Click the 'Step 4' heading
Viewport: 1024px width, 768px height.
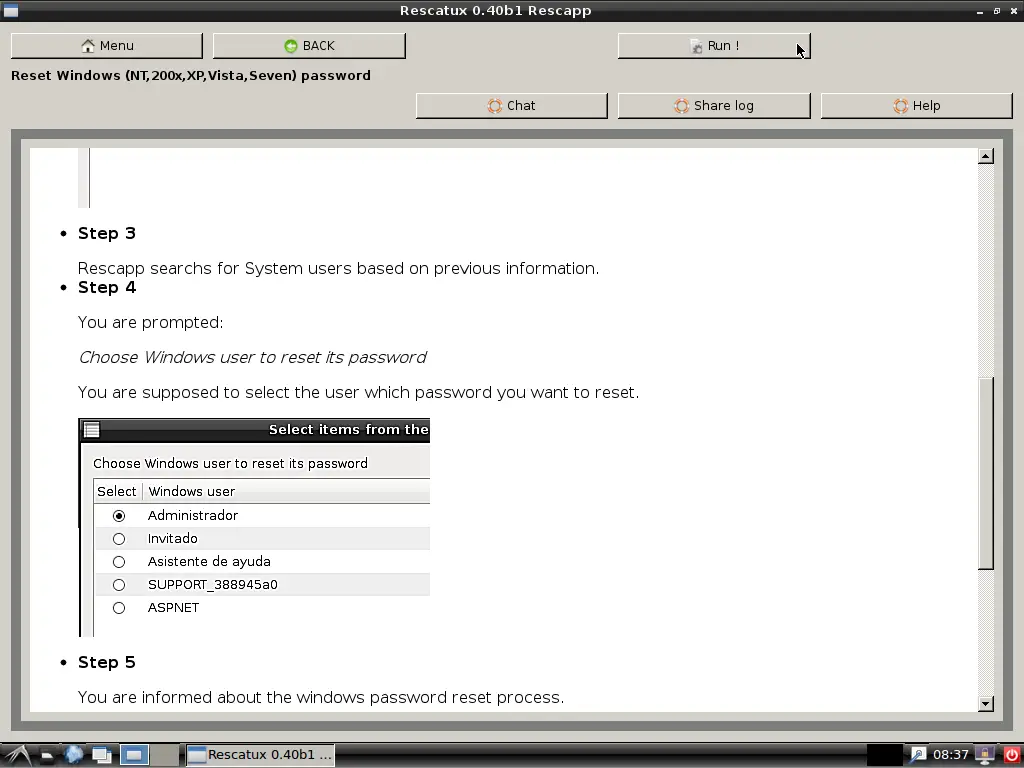(x=106, y=287)
